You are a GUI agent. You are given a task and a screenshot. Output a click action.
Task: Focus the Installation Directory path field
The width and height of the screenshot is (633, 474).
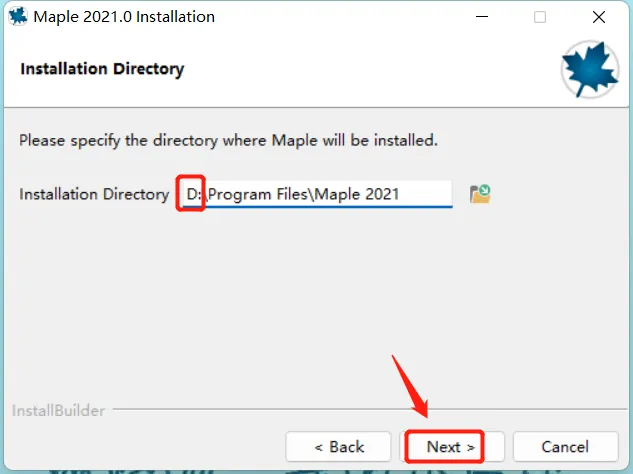coord(316,194)
